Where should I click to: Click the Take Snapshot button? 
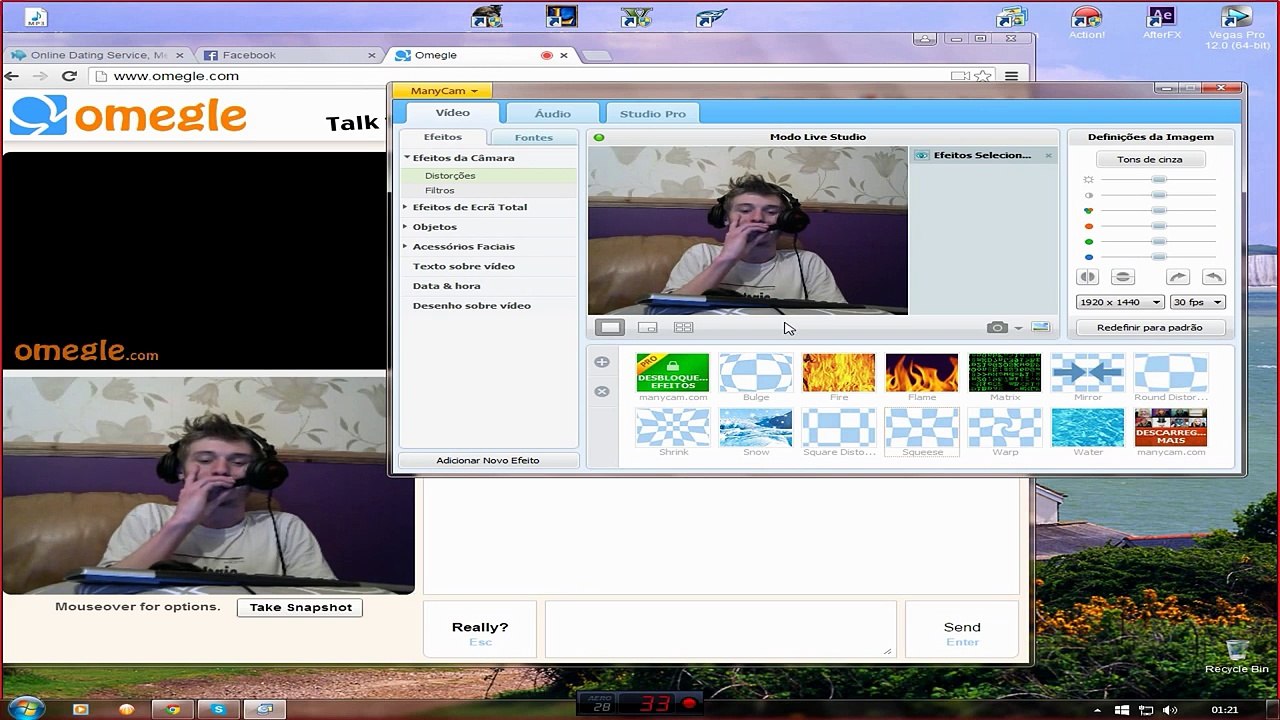pyautogui.click(x=300, y=607)
